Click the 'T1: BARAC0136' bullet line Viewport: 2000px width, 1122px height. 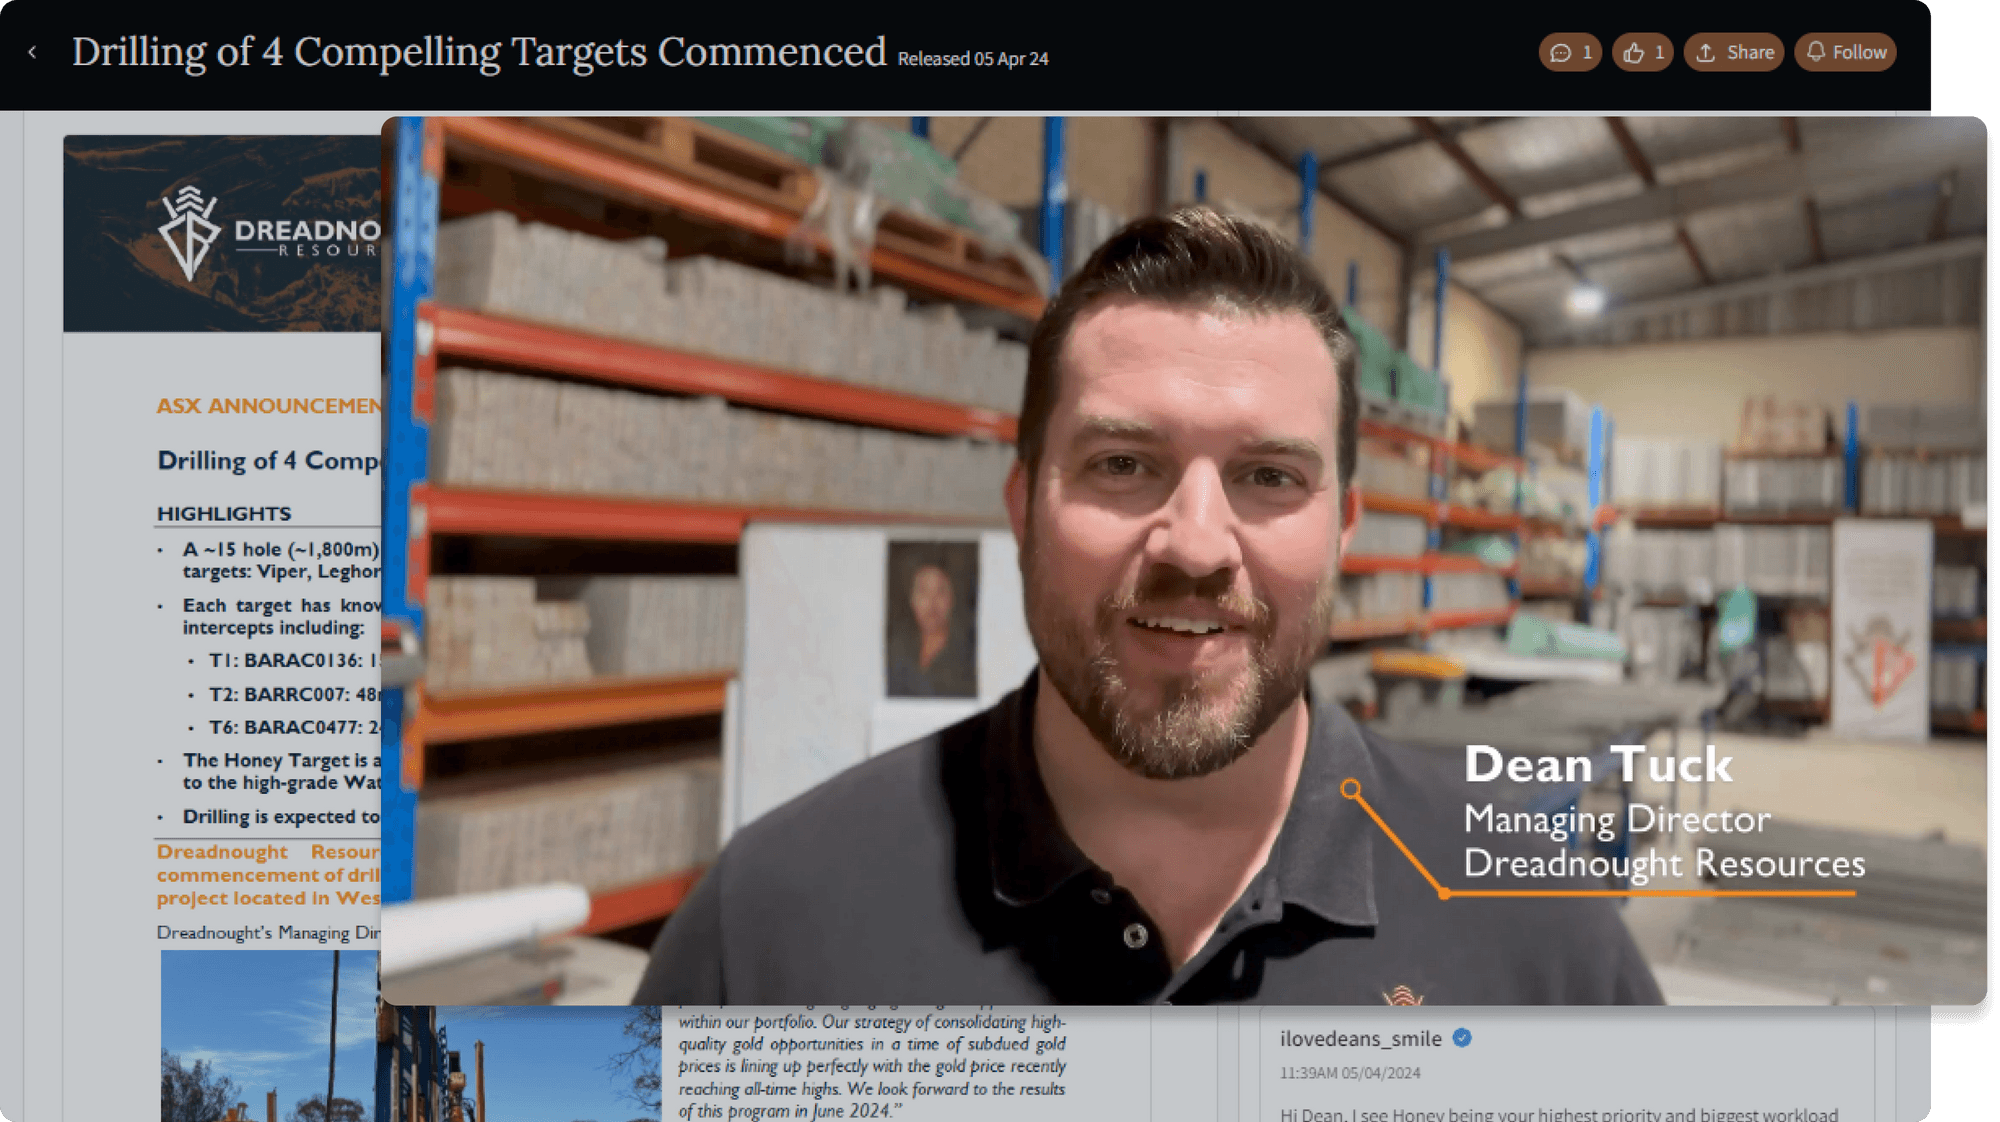tap(294, 660)
